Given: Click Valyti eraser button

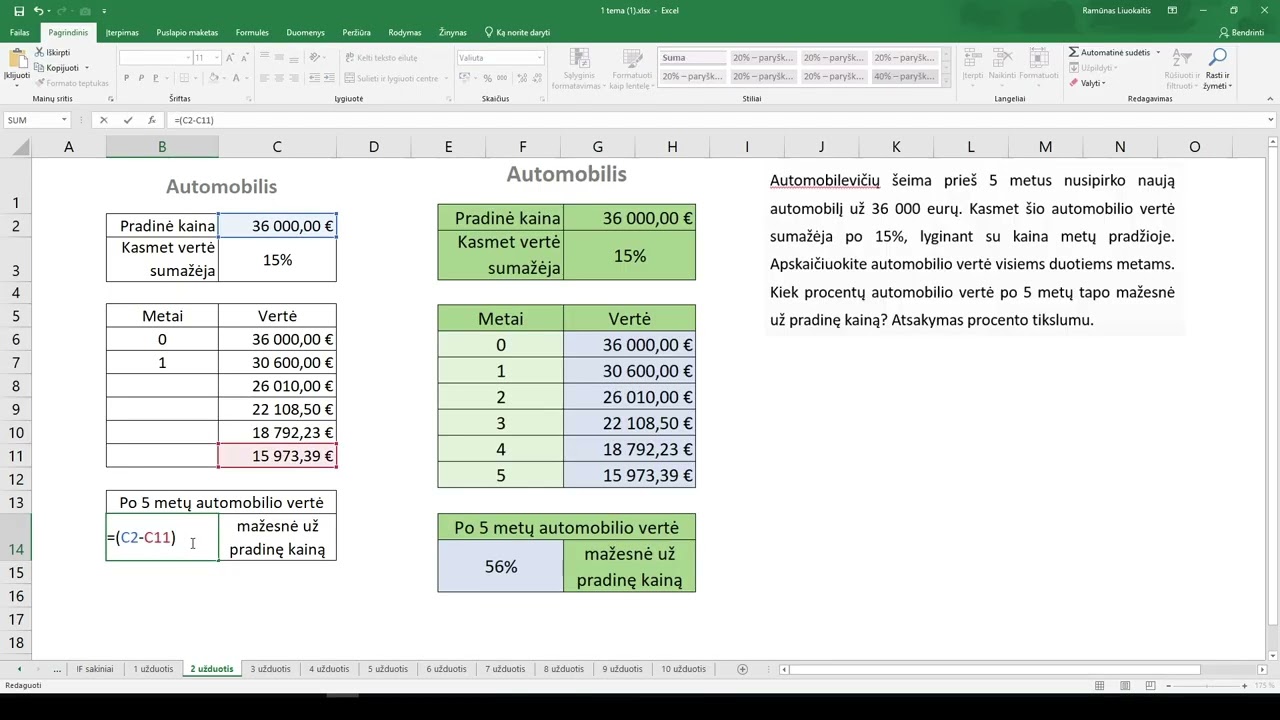Looking at the screenshot, I should tap(1088, 83).
